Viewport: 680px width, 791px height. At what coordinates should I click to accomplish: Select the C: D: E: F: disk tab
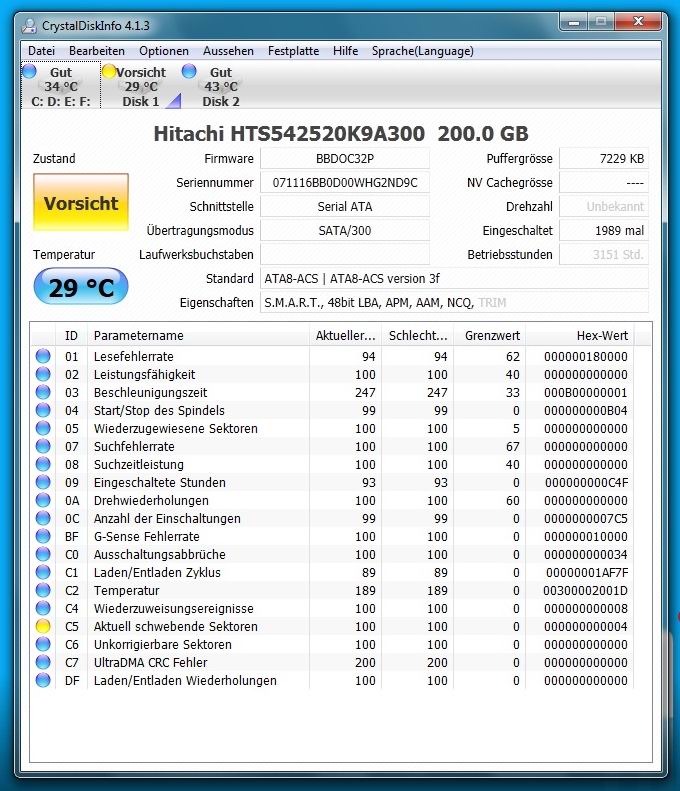61,85
